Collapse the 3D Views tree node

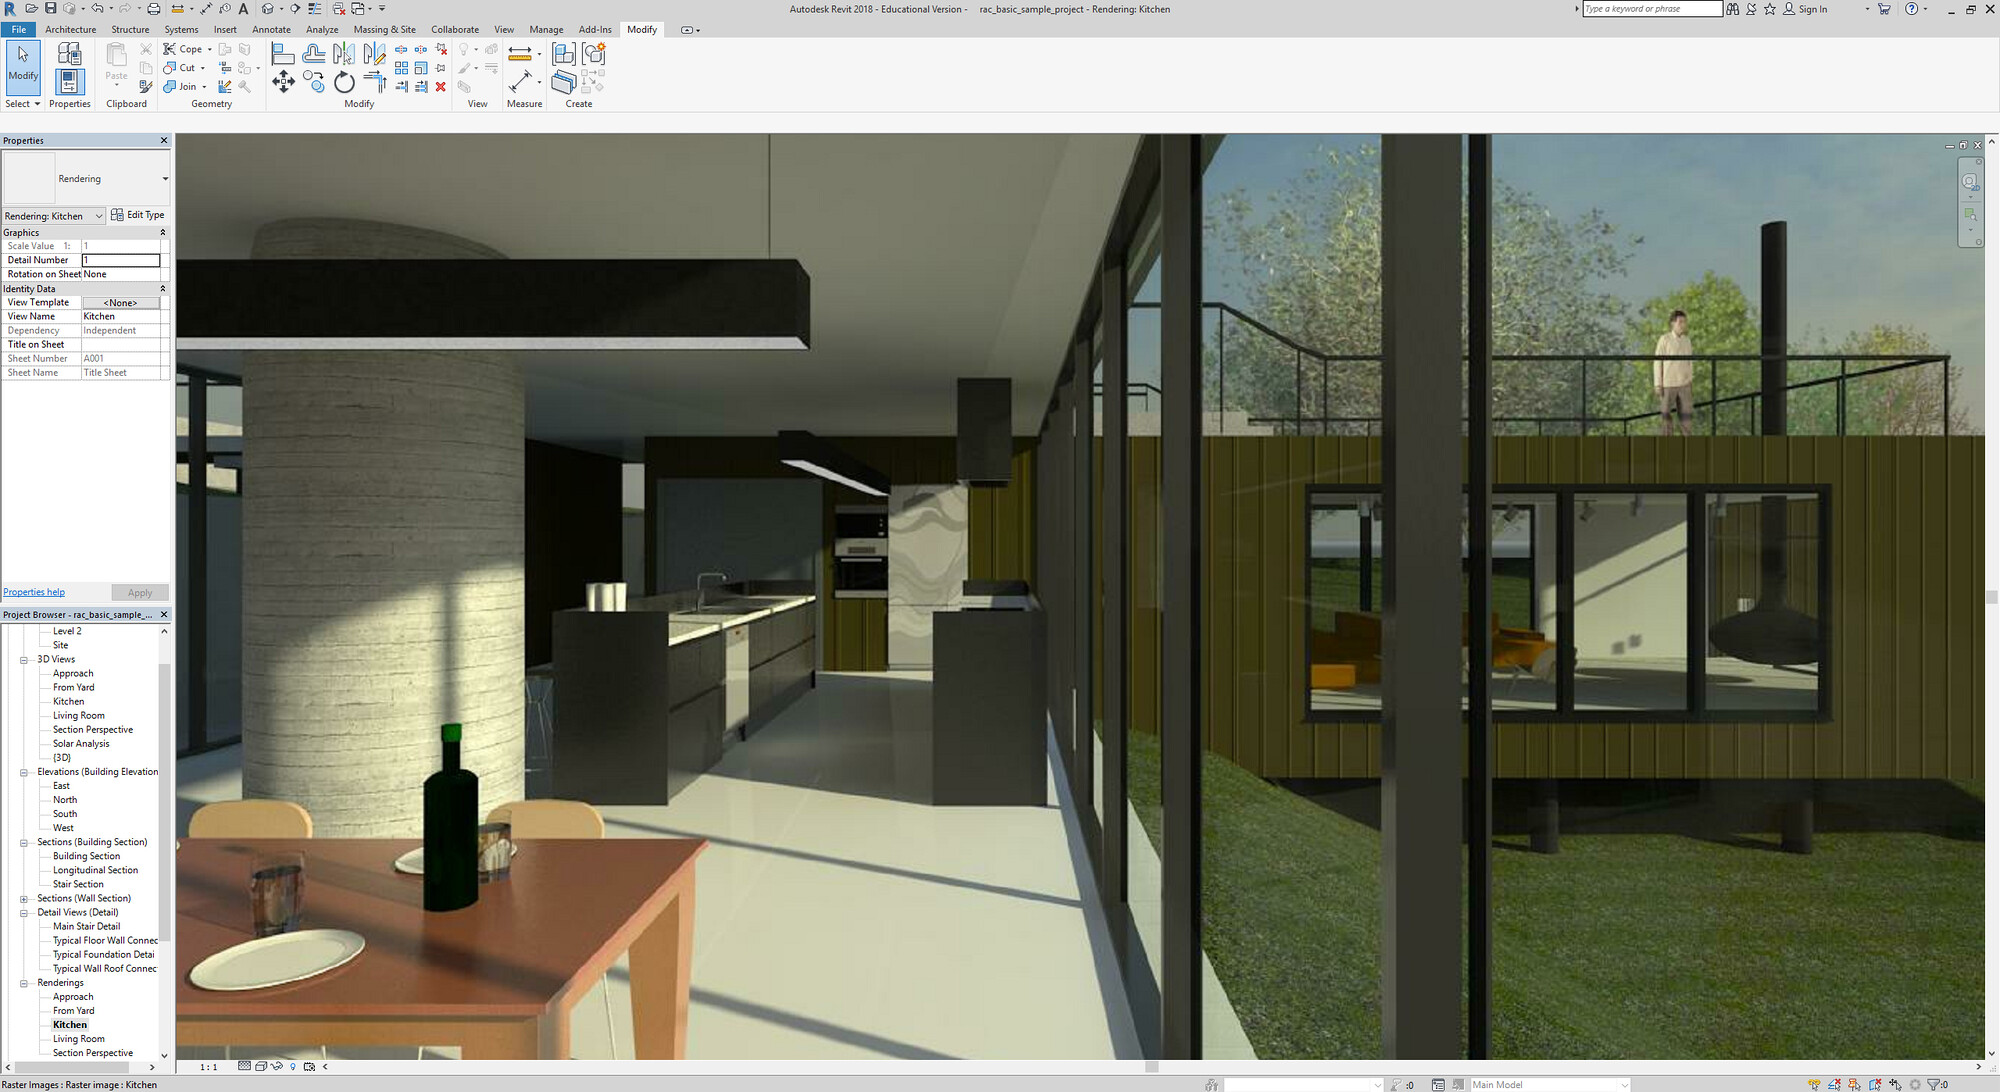pyautogui.click(x=24, y=660)
